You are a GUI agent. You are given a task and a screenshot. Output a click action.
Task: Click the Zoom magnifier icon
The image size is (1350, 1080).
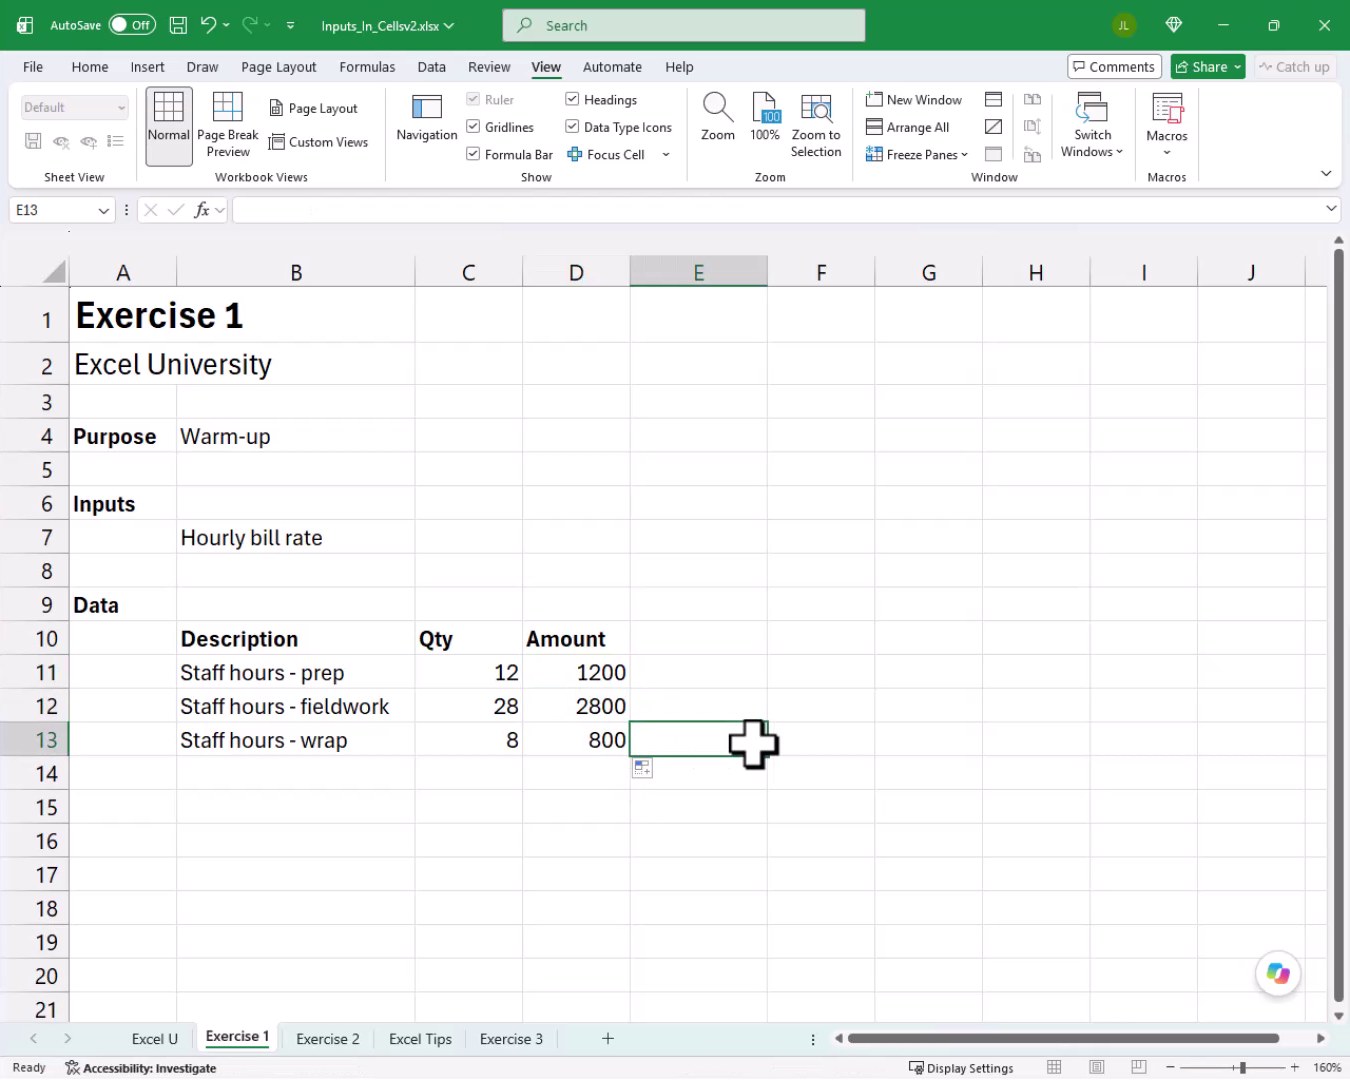[718, 117]
